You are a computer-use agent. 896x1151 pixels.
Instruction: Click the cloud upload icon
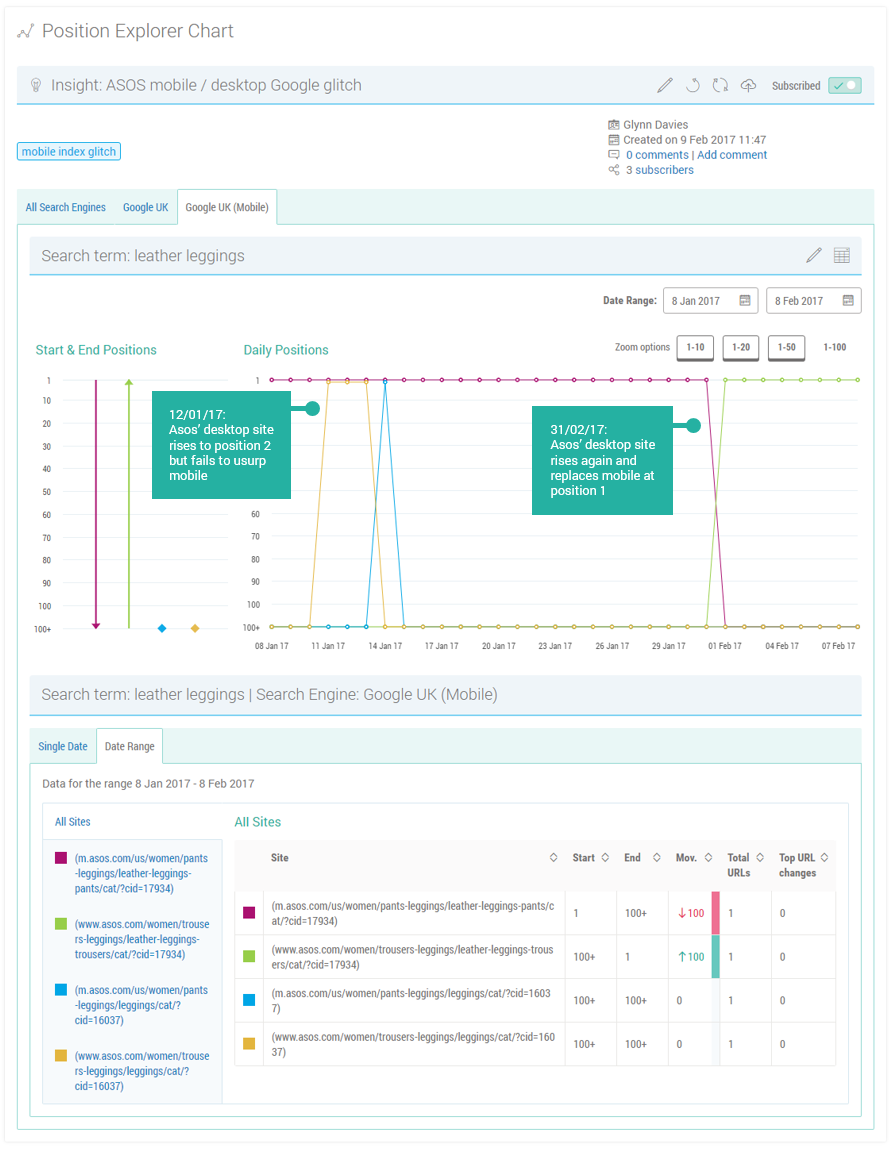click(x=748, y=86)
